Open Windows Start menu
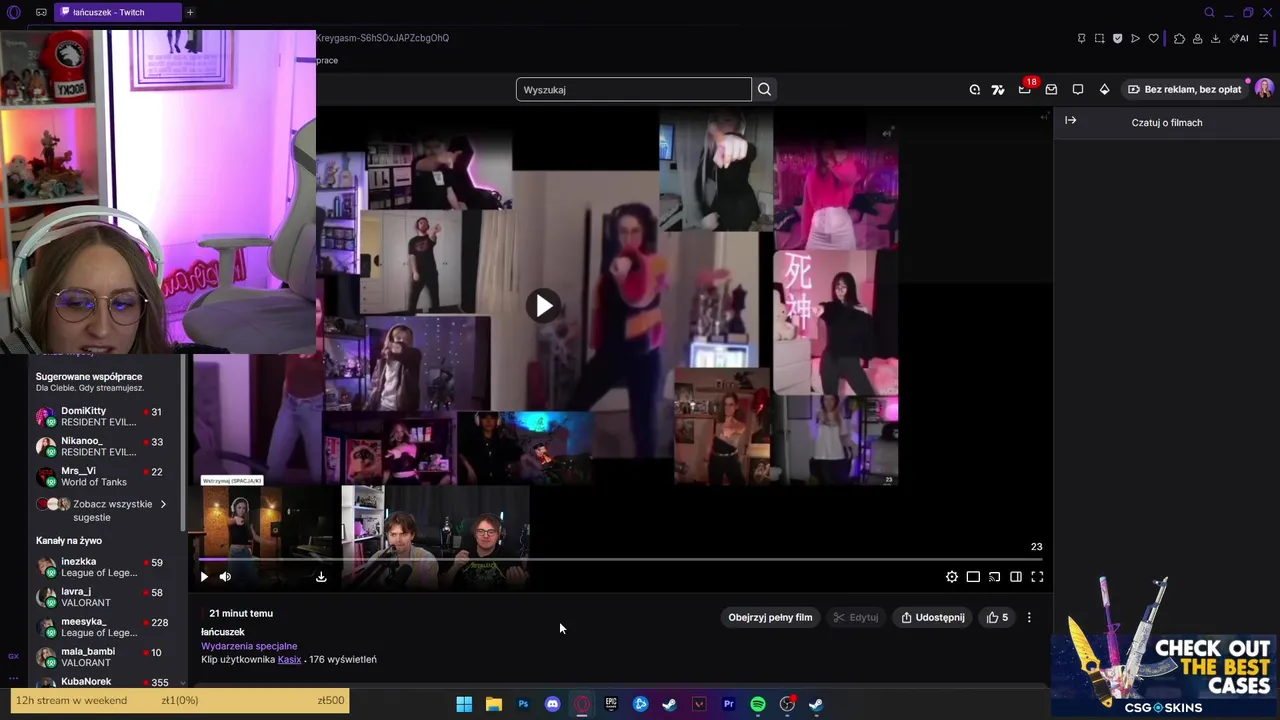The image size is (1280, 720). pyautogui.click(x=464, y=704)
